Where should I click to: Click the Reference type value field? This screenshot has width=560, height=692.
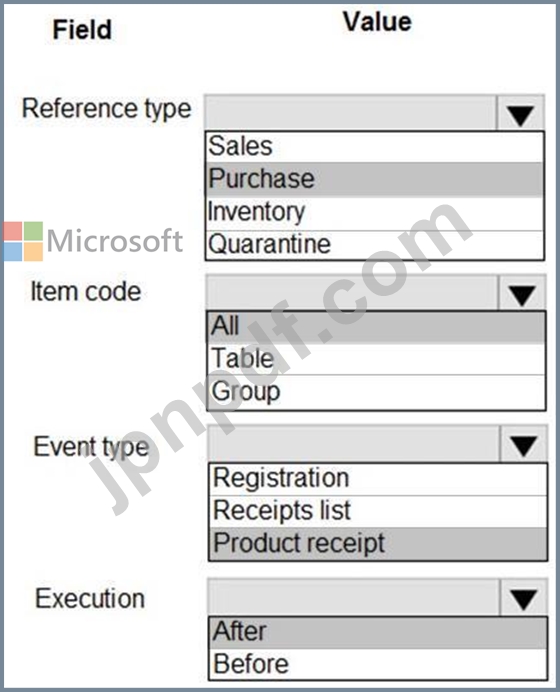click(350, 113)
